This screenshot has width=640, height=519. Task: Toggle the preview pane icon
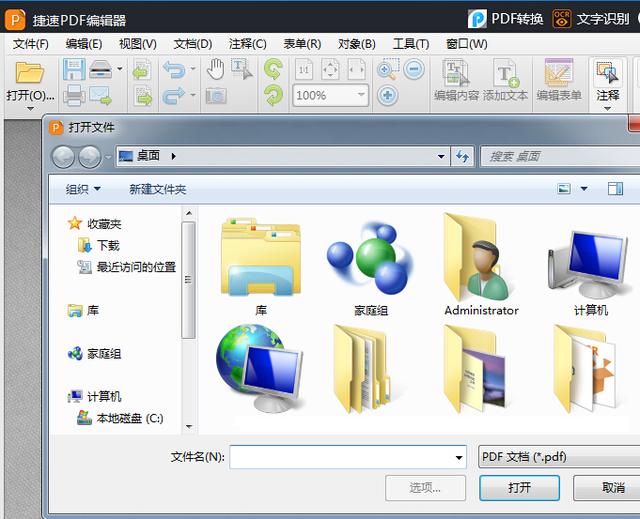click(x=615, y=189)
